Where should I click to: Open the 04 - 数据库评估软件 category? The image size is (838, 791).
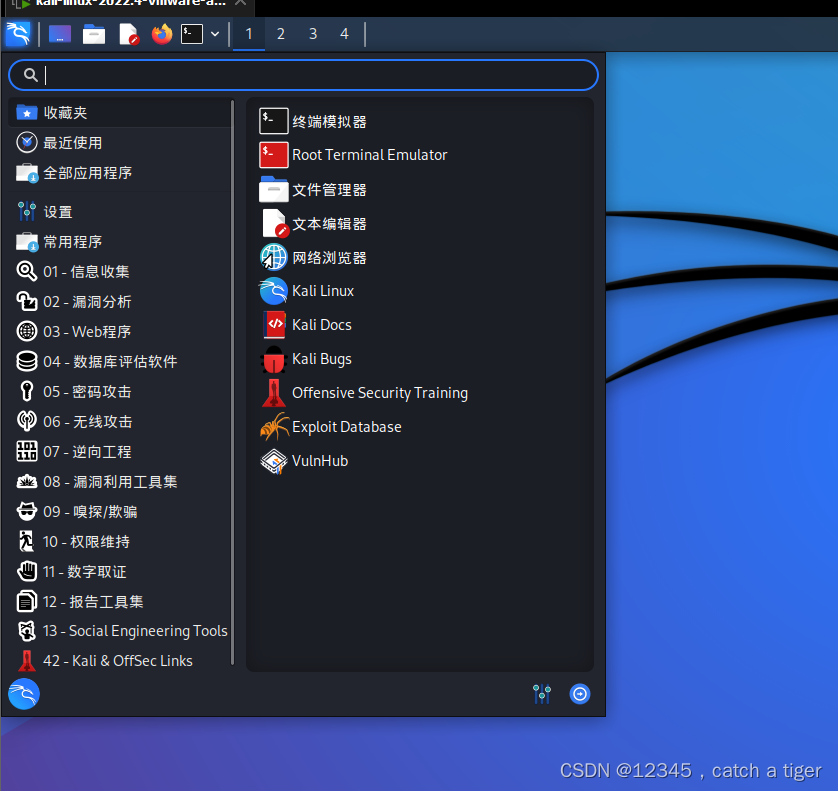pos(120,361)
